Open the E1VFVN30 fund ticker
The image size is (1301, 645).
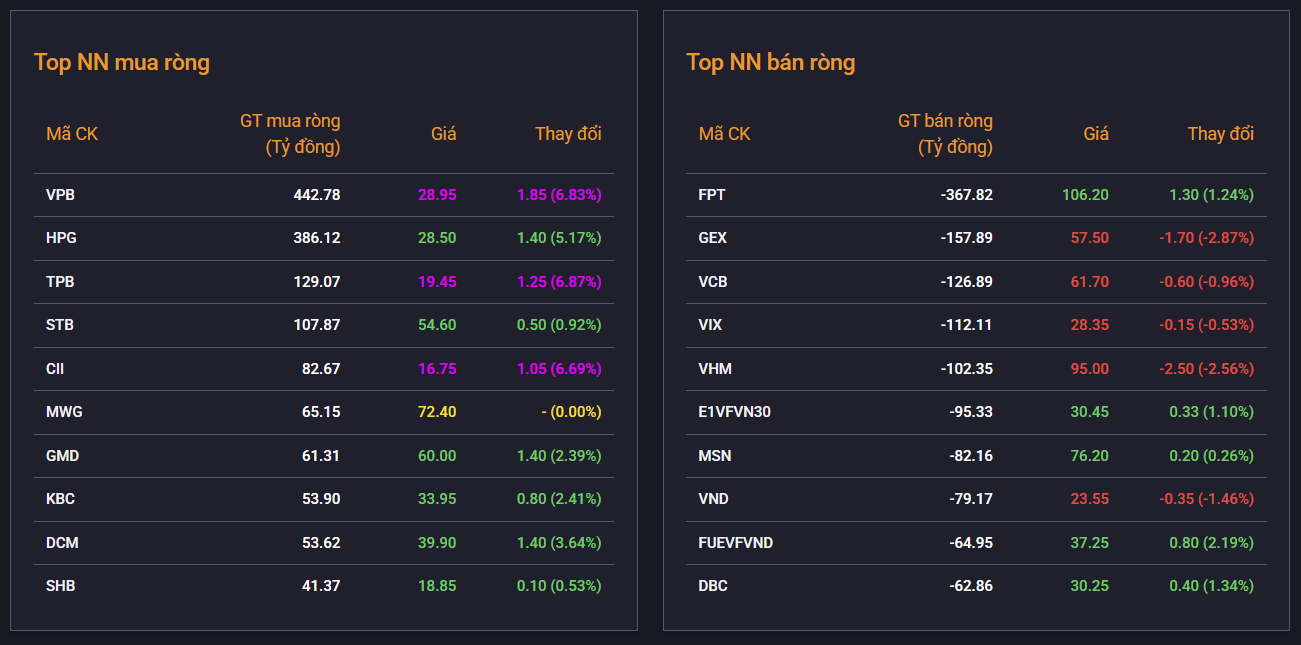(x=735, y=412)
